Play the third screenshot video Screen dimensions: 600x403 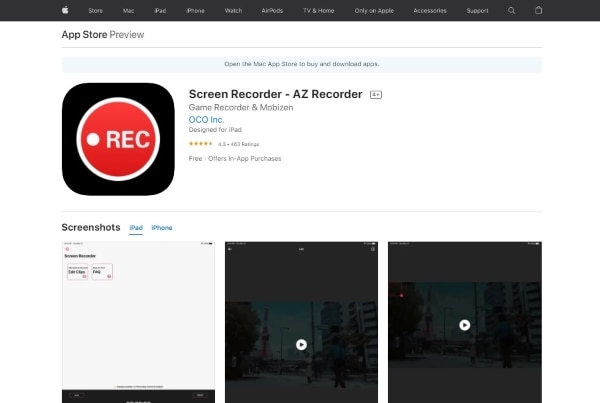[x=465, y=325]
